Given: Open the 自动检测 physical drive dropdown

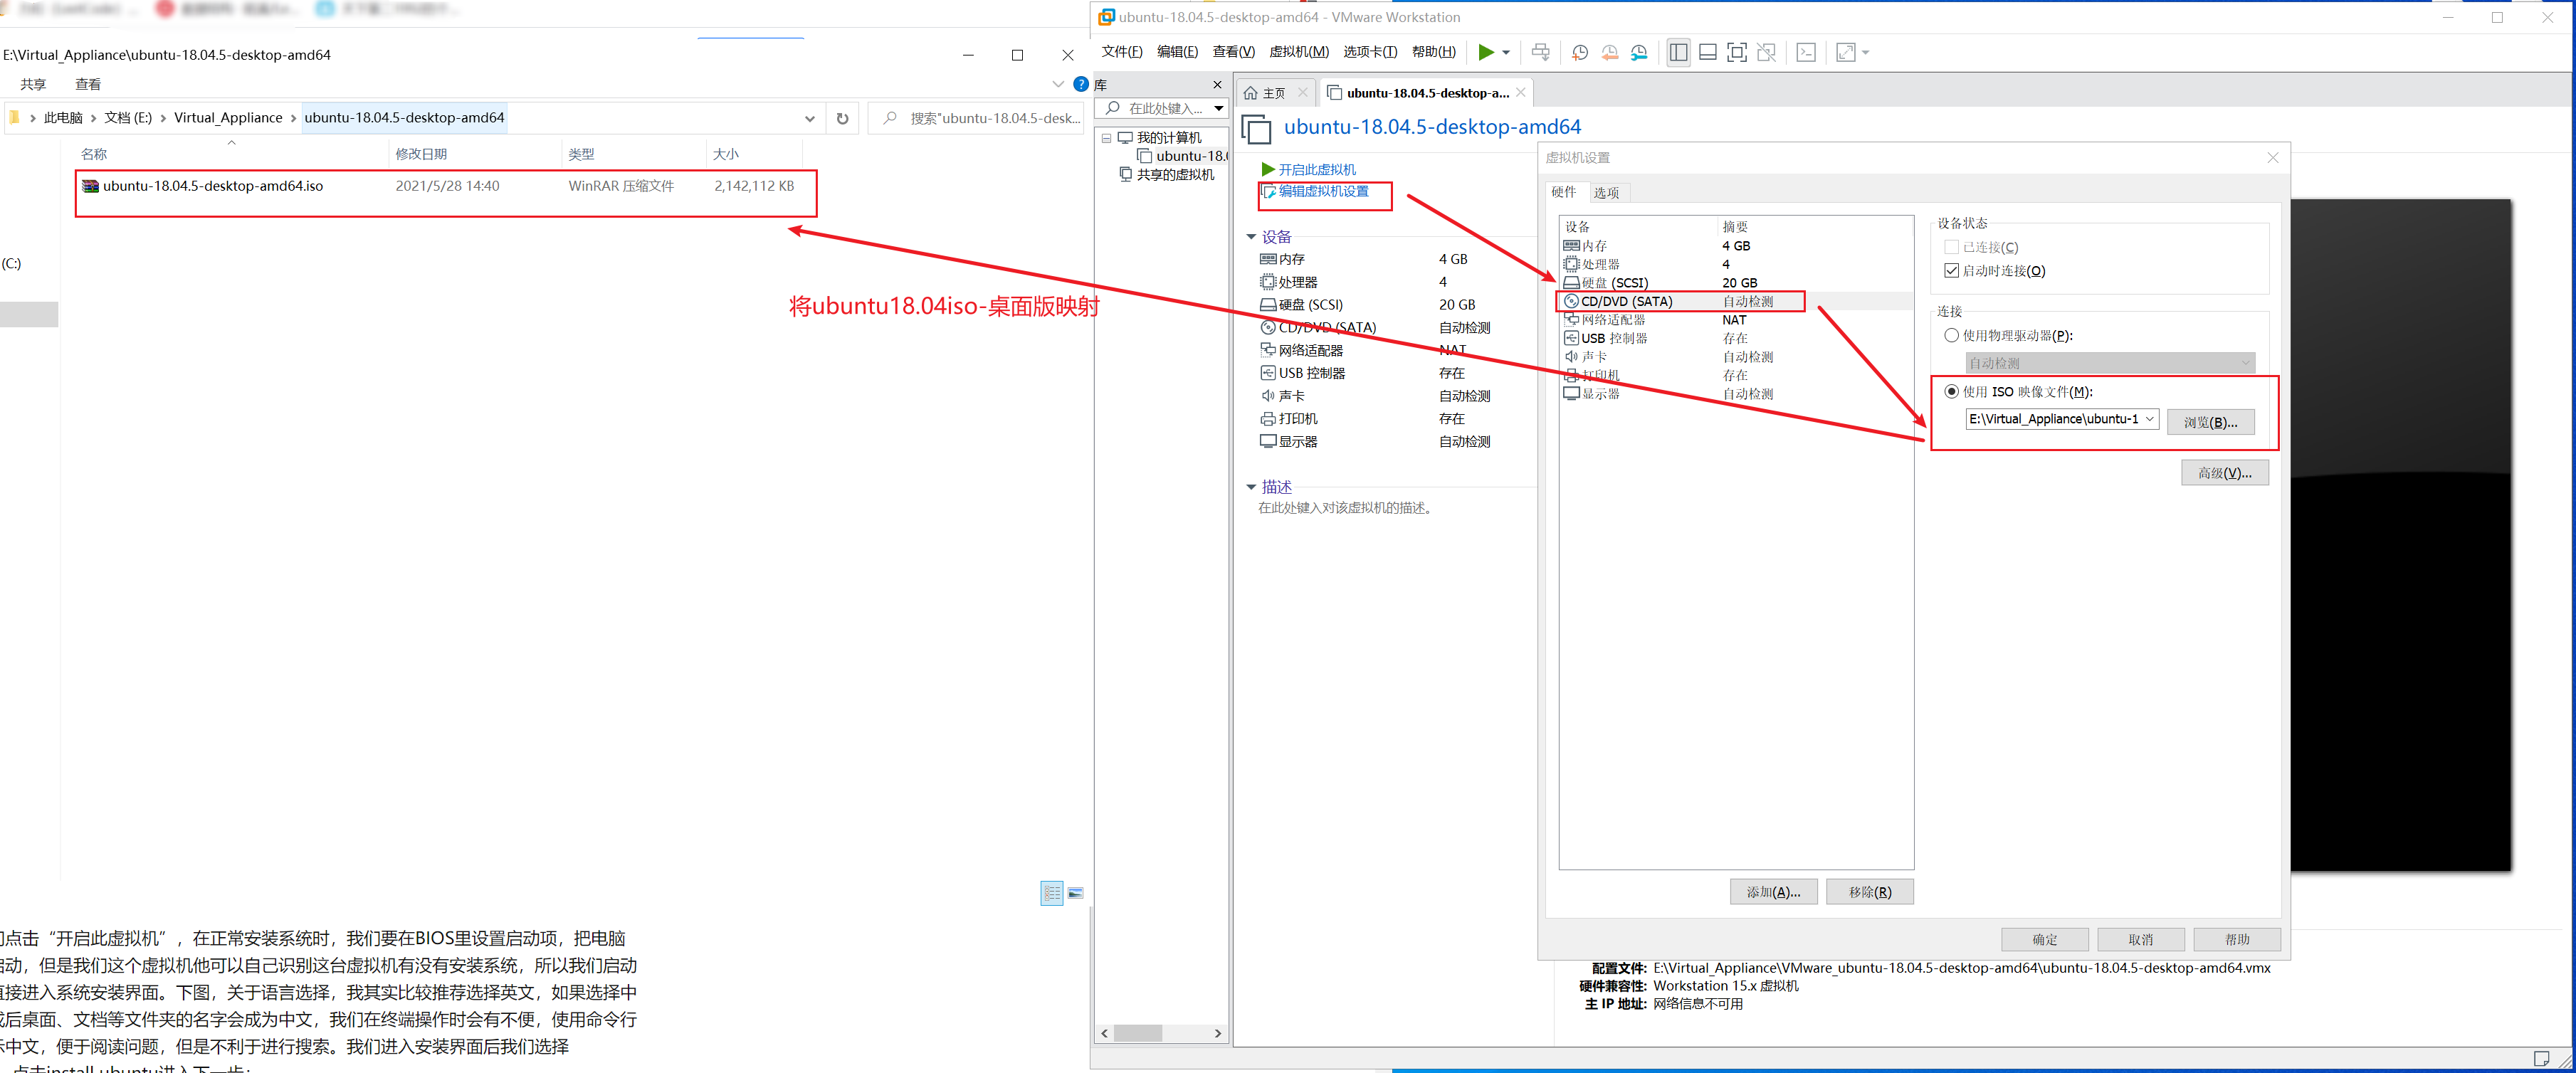Looking at the screenshot, I should click(x=2110, y=363).
